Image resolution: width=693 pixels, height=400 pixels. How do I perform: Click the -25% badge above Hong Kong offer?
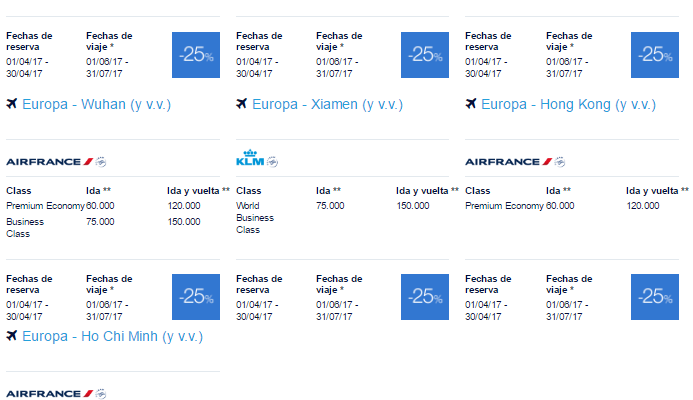(x=655, y=55)
